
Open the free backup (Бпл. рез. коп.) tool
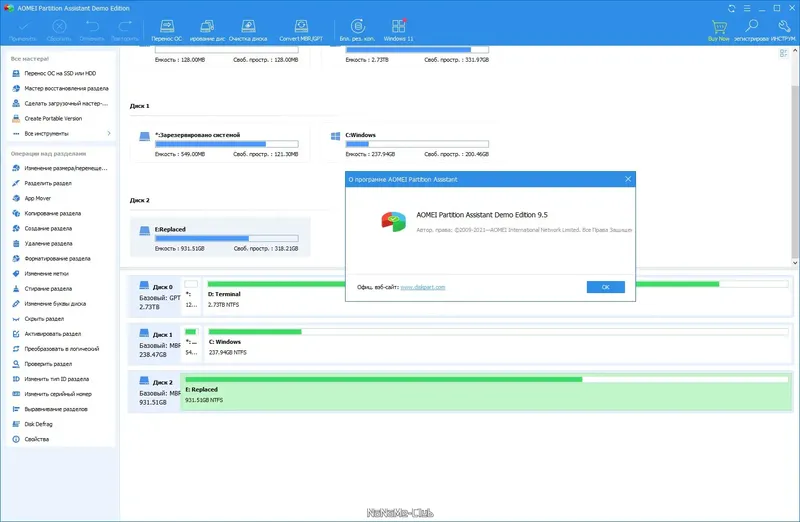coord(358,30)
